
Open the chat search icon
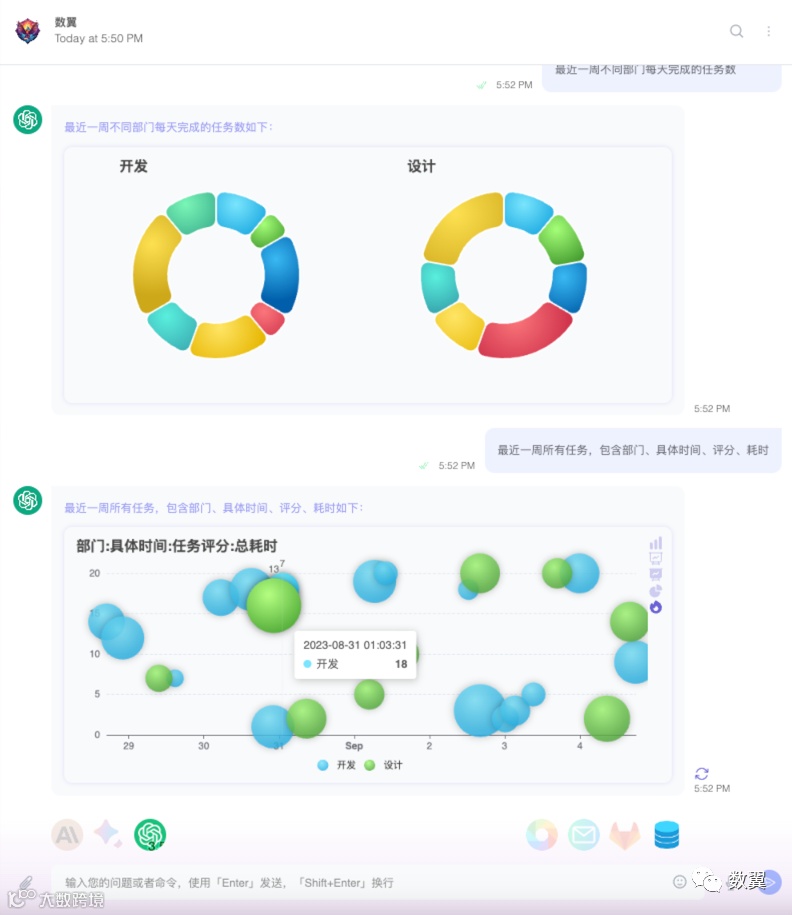pos(737,31)
